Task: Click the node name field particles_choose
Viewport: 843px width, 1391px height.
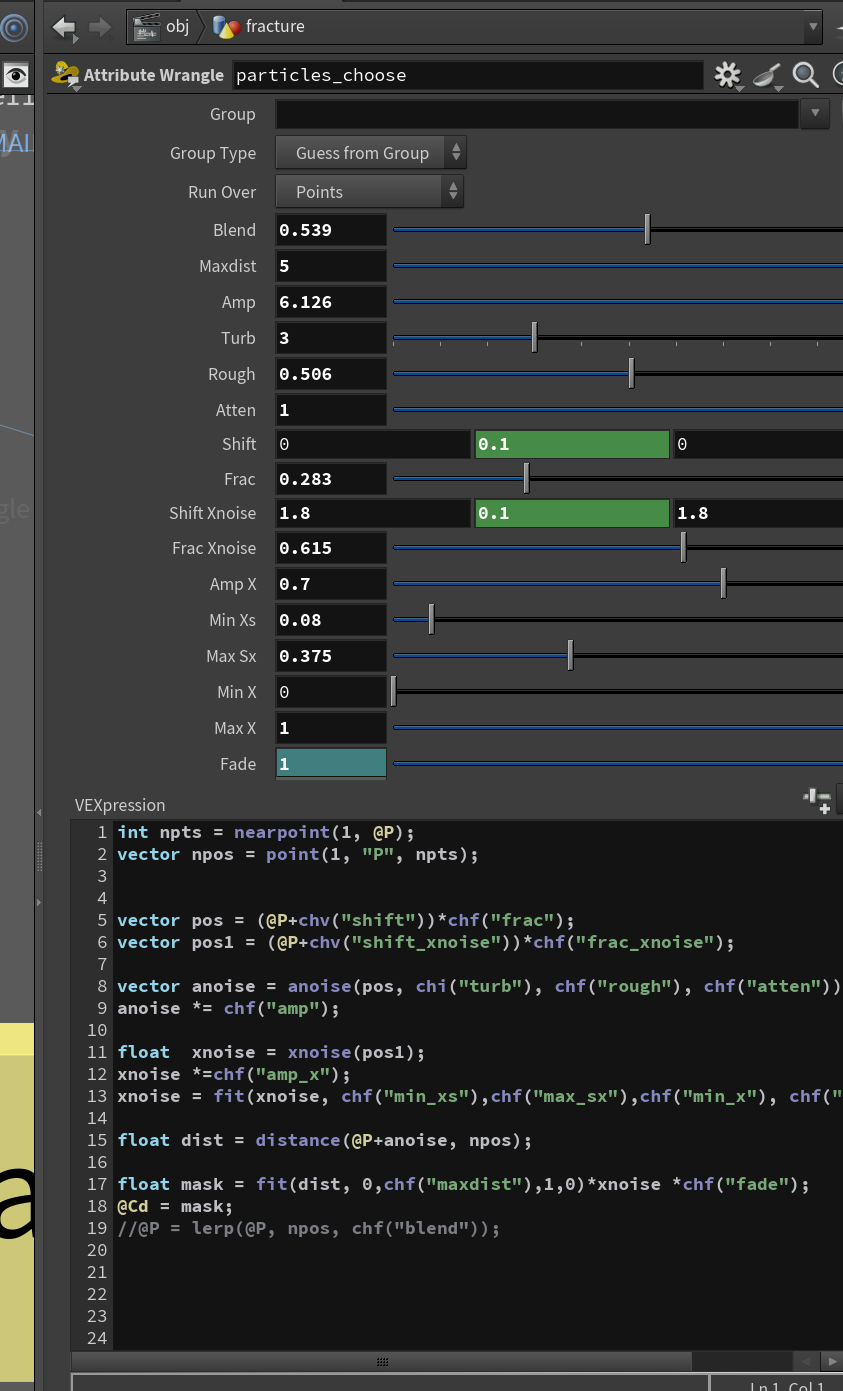Action: tap(468, 75)
